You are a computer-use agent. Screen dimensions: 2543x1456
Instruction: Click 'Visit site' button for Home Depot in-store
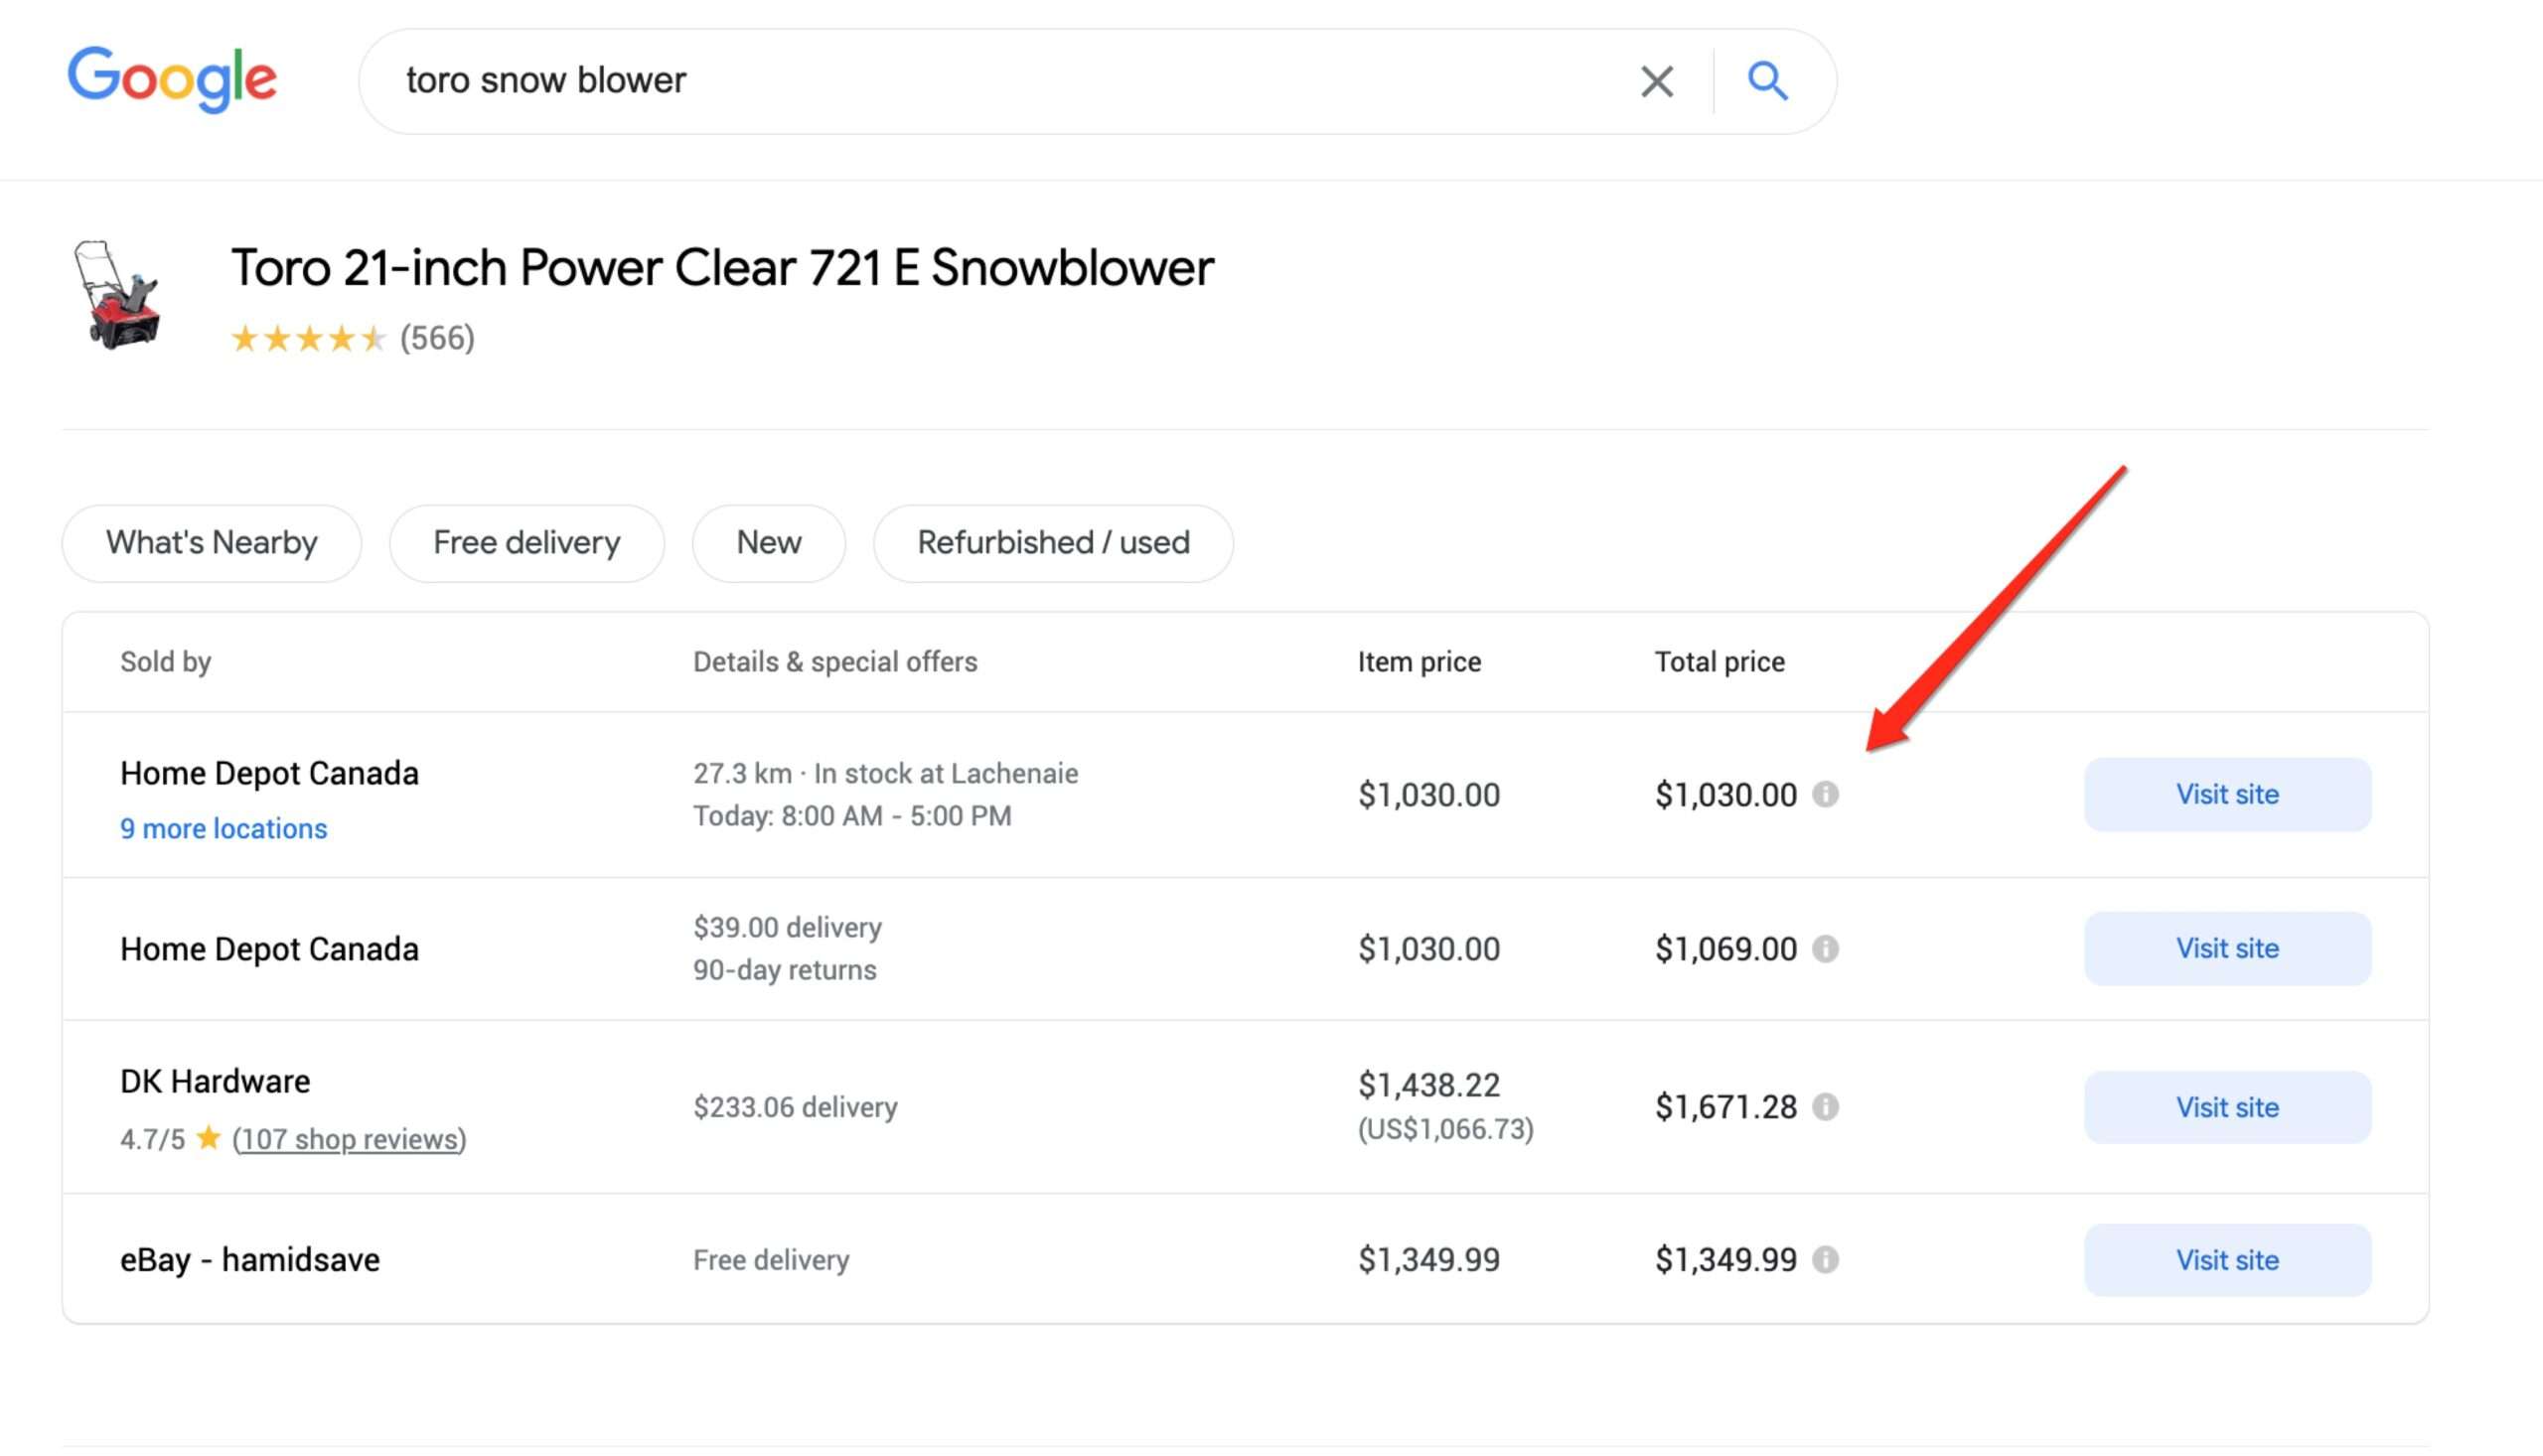click(2229, 793)
